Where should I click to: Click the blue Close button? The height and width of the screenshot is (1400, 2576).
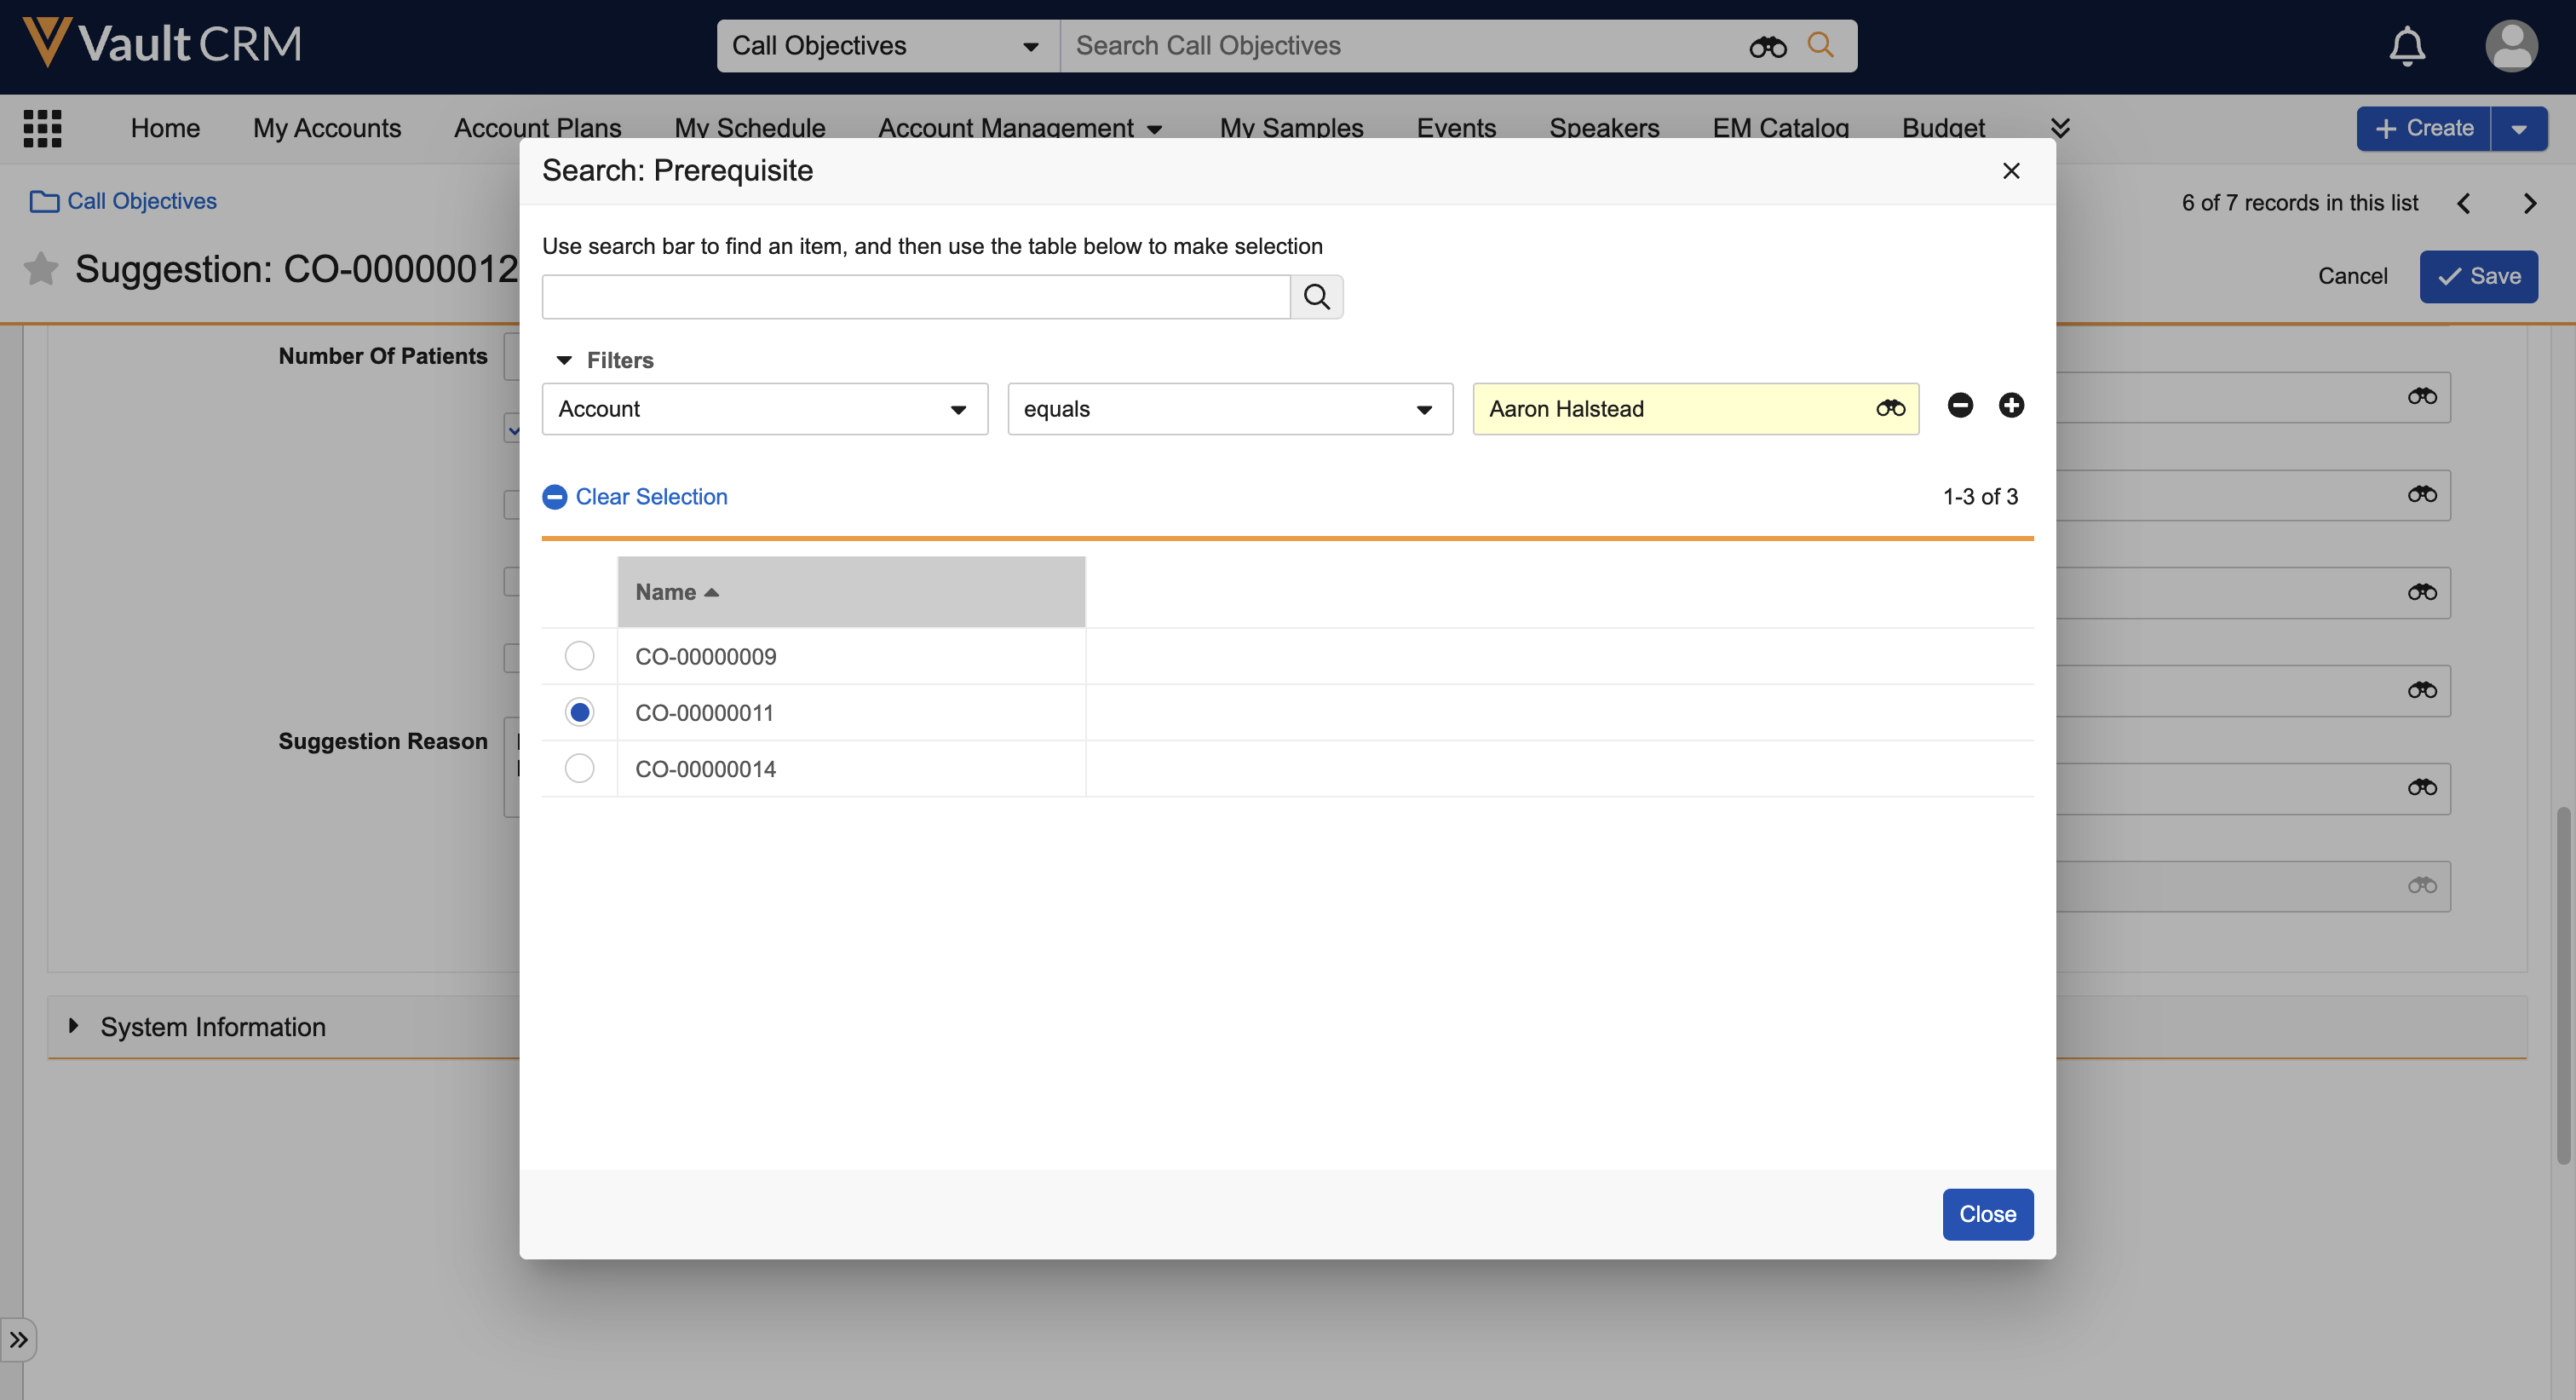(x=1986, y=1214)
